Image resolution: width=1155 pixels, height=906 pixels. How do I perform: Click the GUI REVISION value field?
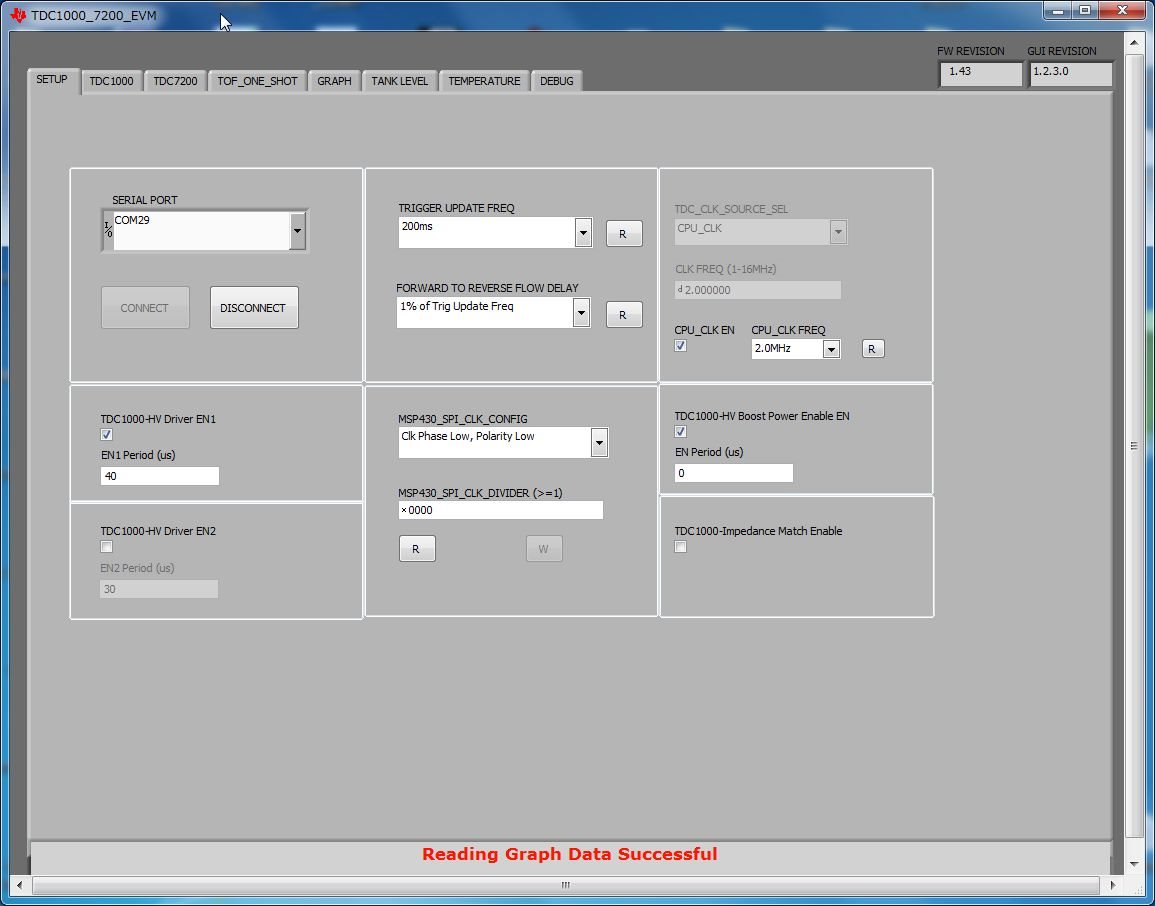pos(1070,74)
